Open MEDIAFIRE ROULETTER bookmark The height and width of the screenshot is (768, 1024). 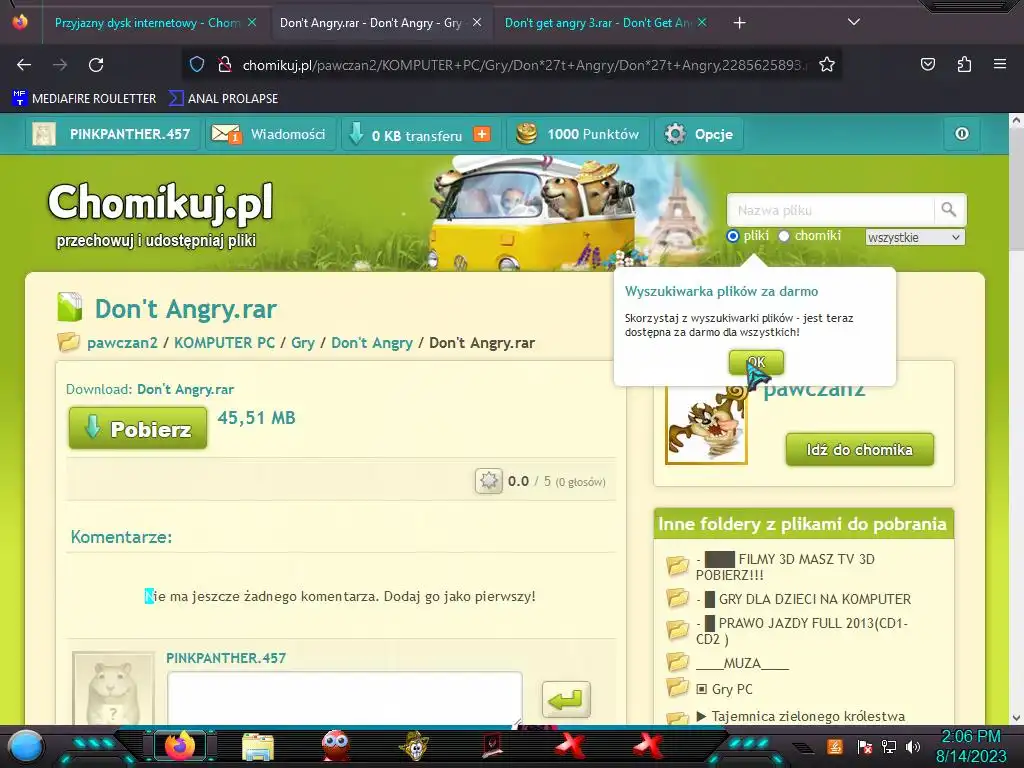pyautogui.click(x=84, y=99)
